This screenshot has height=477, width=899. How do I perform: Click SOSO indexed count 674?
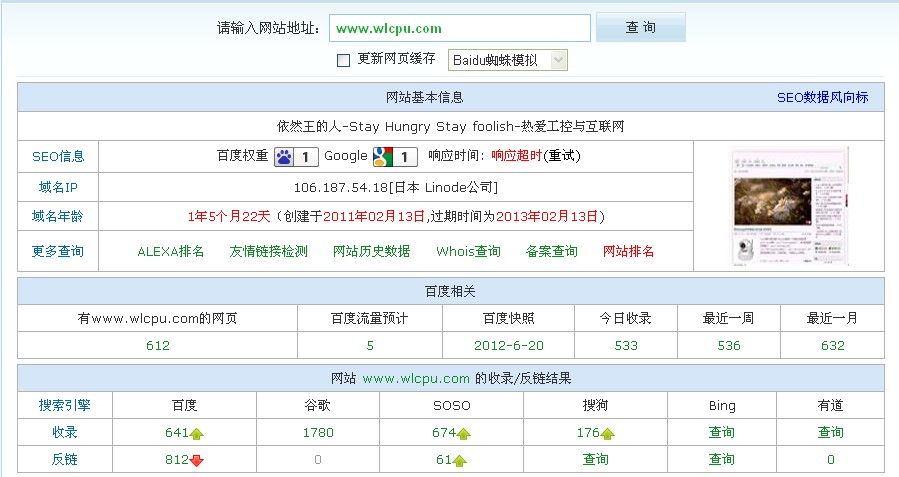tap(444, 433)
